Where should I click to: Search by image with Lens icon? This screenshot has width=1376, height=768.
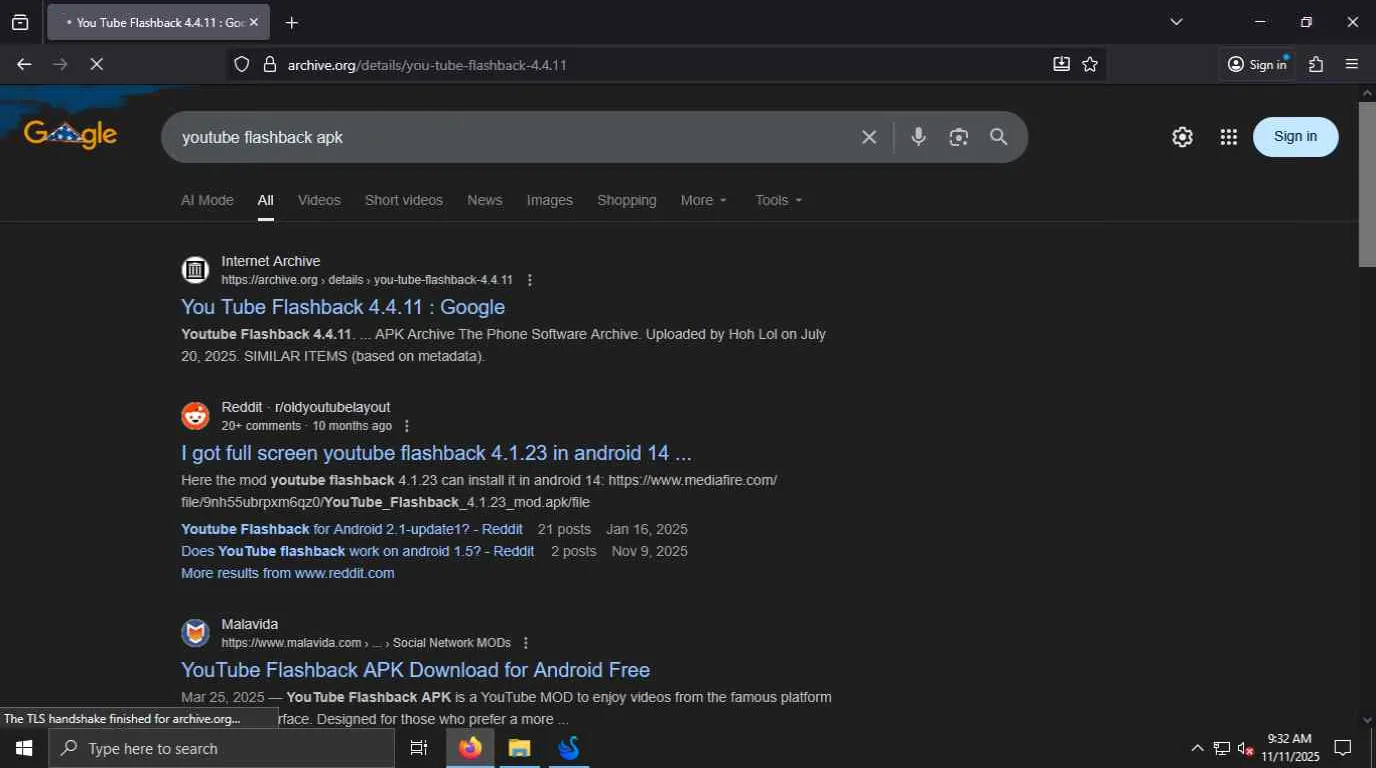click(x=959, y=137)
